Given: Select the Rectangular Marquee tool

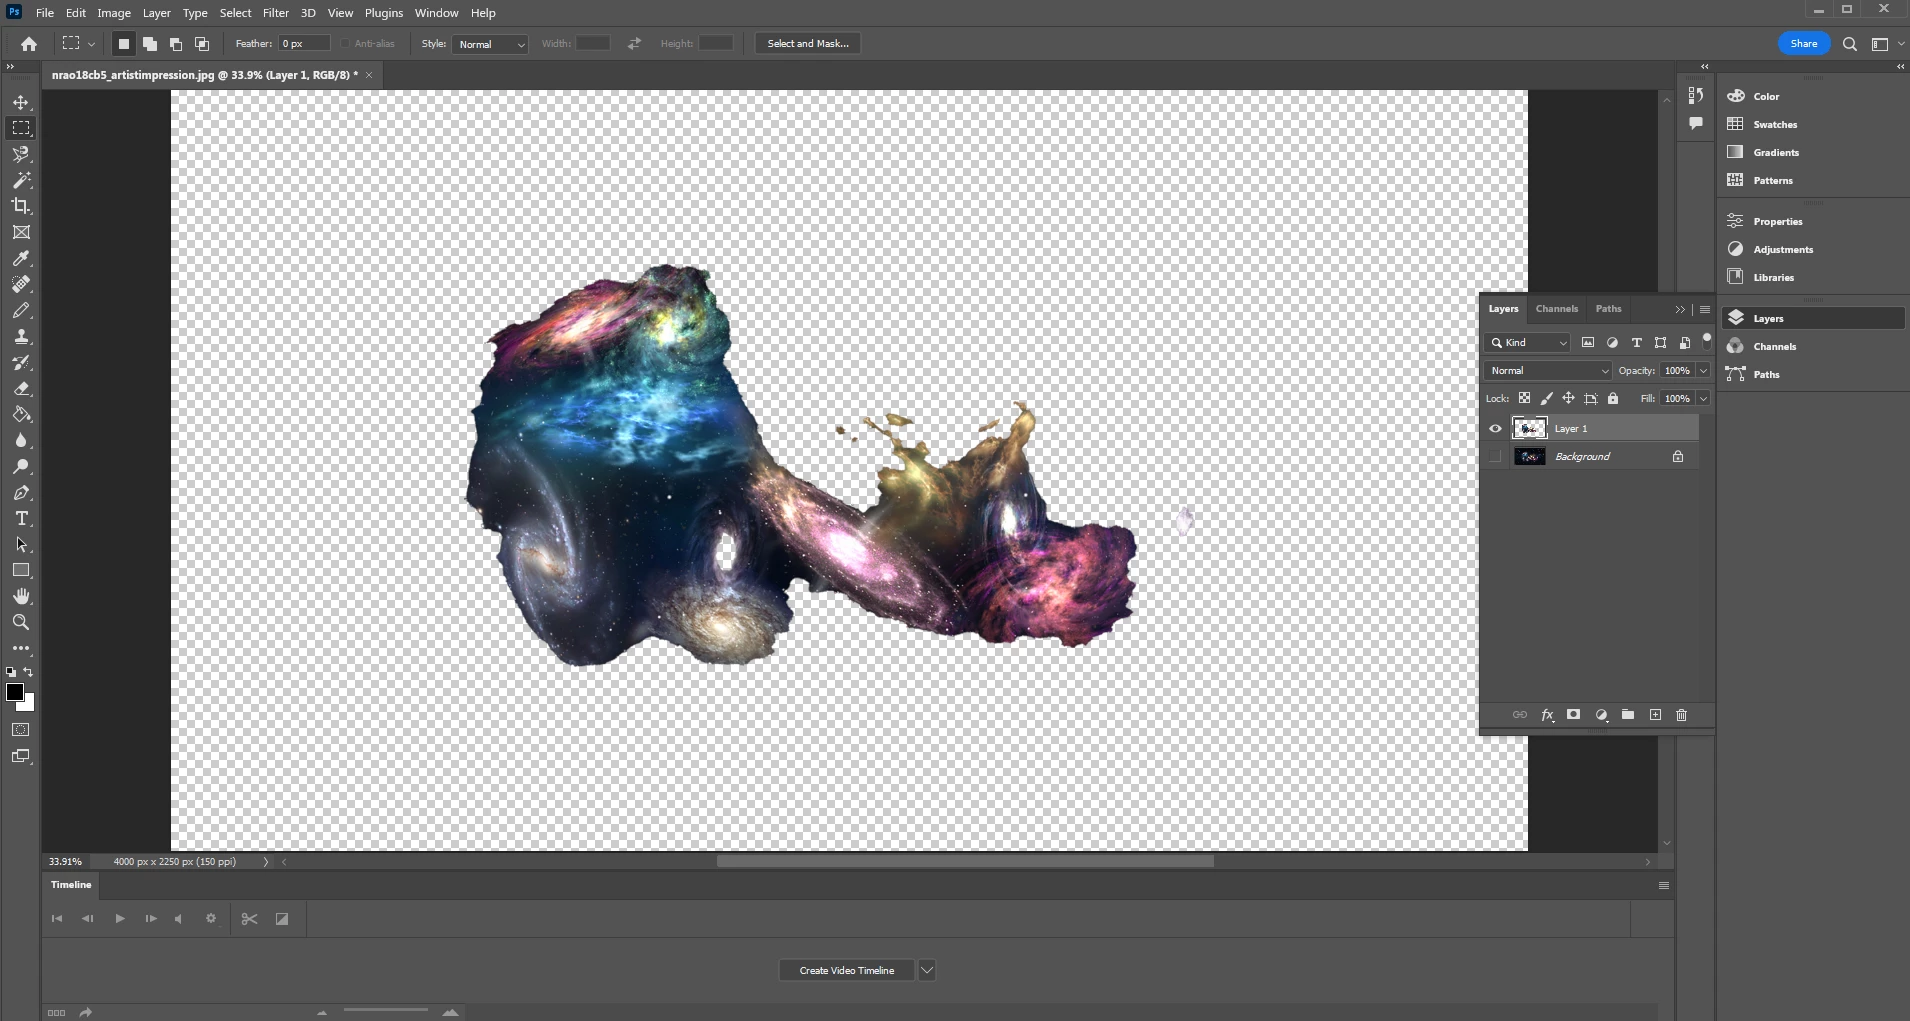Looking at the screenshot, I should [x=21, y=128].
